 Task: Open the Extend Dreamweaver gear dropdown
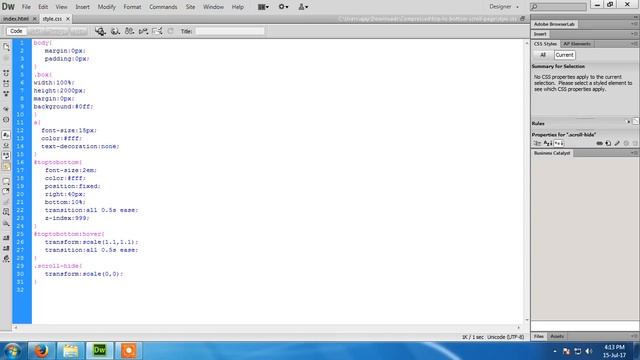283,7
